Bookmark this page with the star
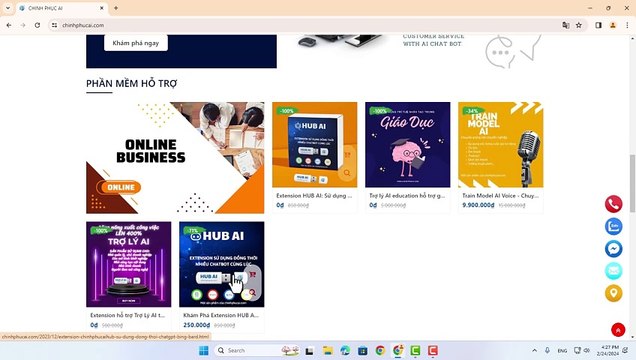The height and width of the screenshot is (360, 636). pyautogui.click(x=579, y=25)
